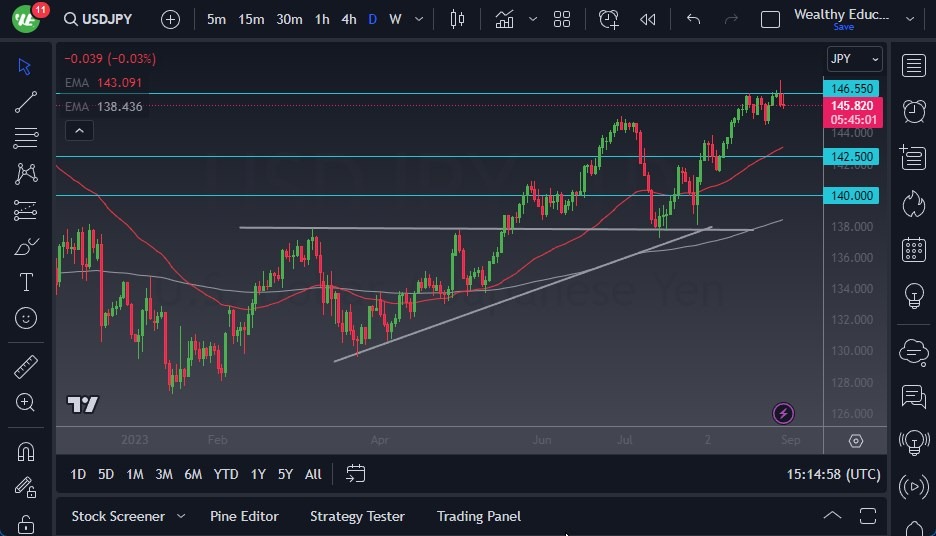
Task: Toggle lock all drawings
Action: tap(26, 522)
